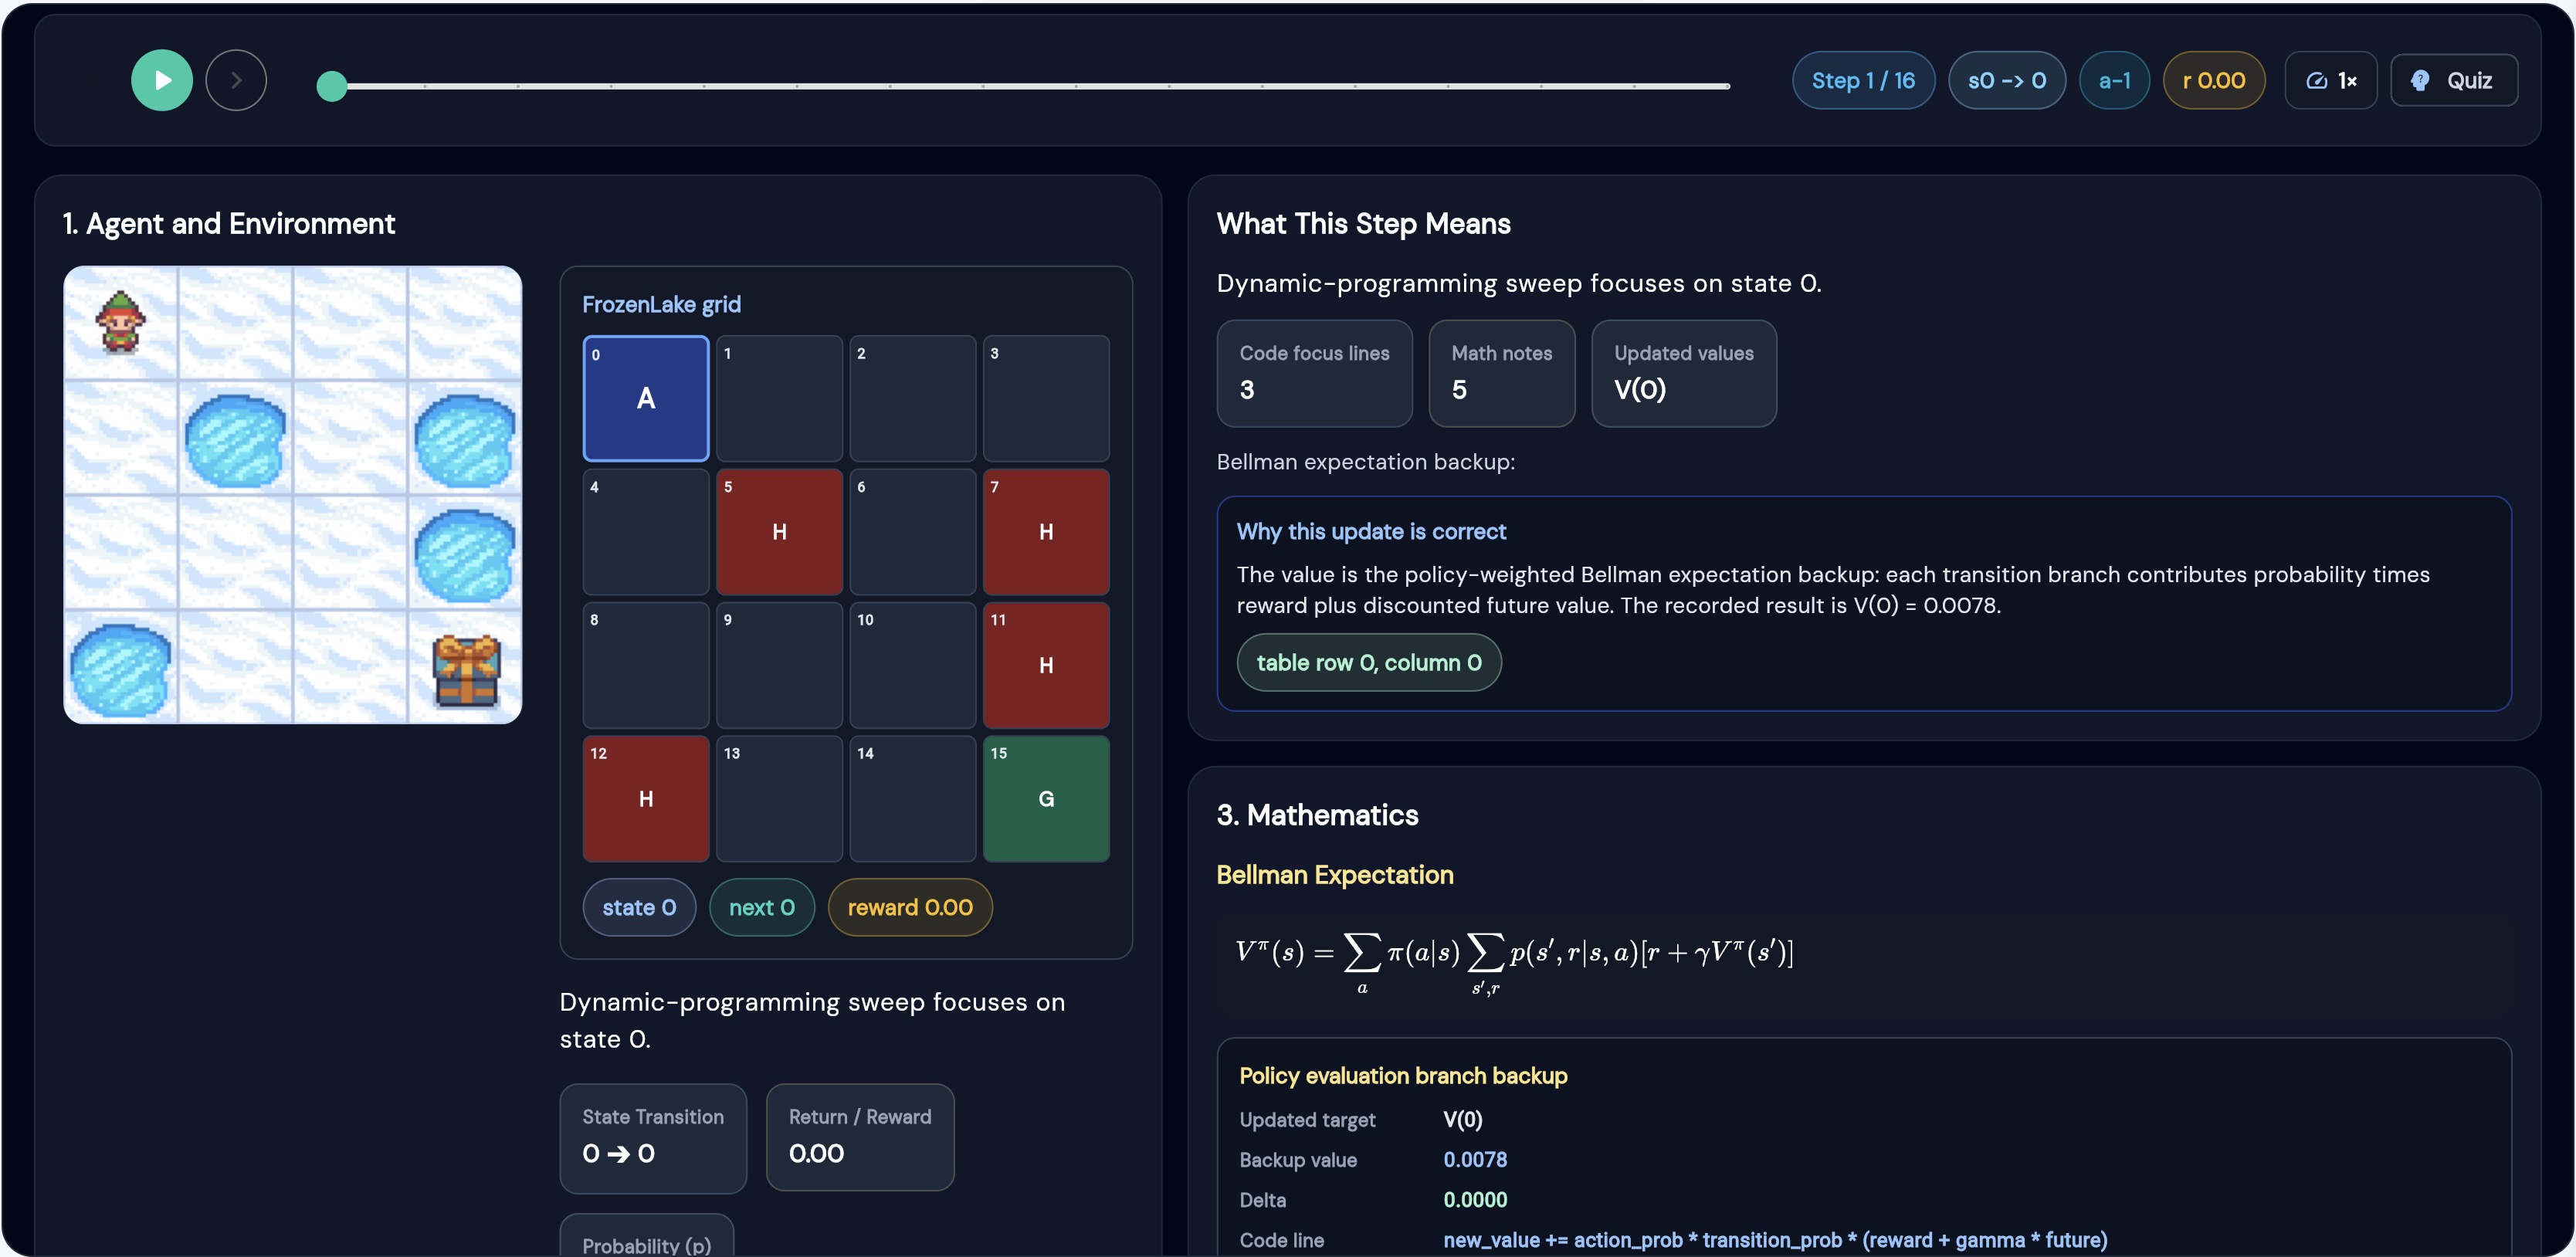Click the FrozenLake grid heading
This screenshot has width=2576, height=1257.
(661, 304)
